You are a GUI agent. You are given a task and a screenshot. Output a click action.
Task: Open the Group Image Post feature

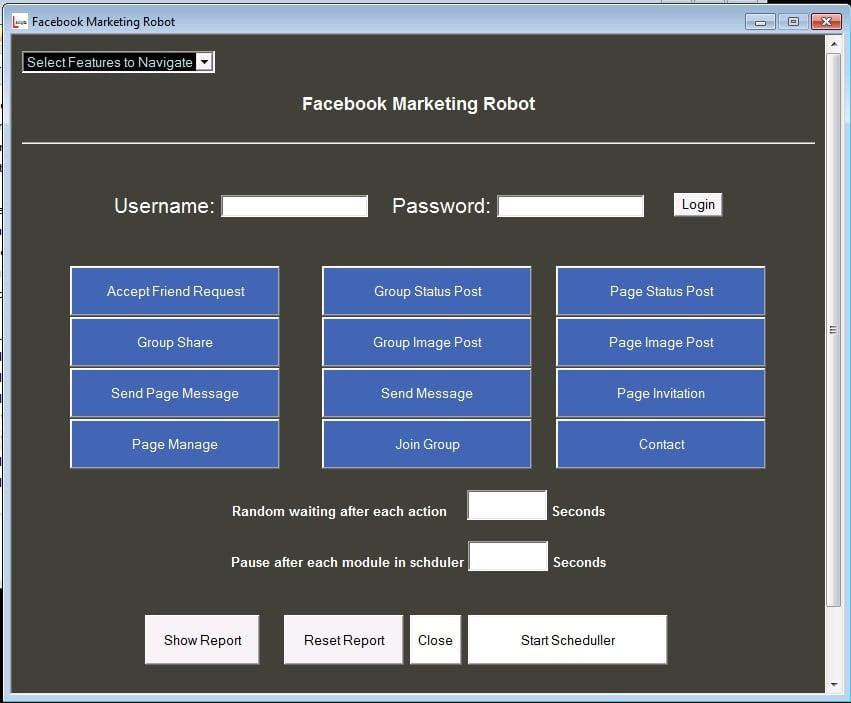(426, 342)
